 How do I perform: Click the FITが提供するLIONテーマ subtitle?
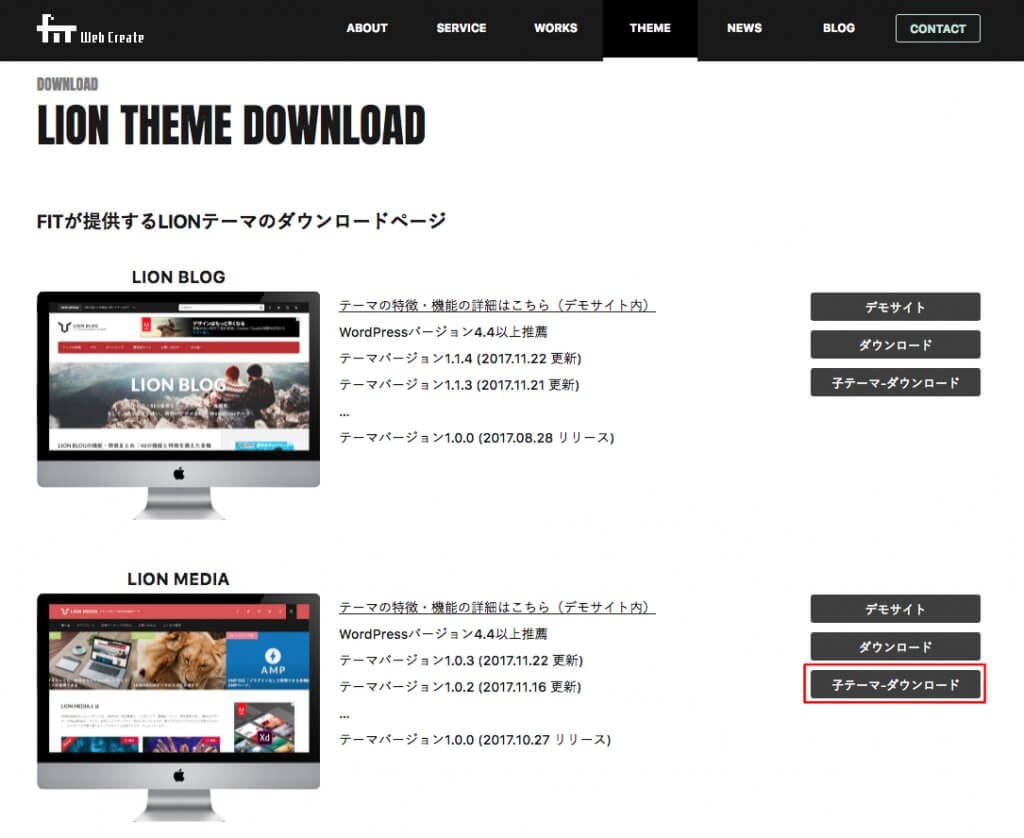pos(242,221)
